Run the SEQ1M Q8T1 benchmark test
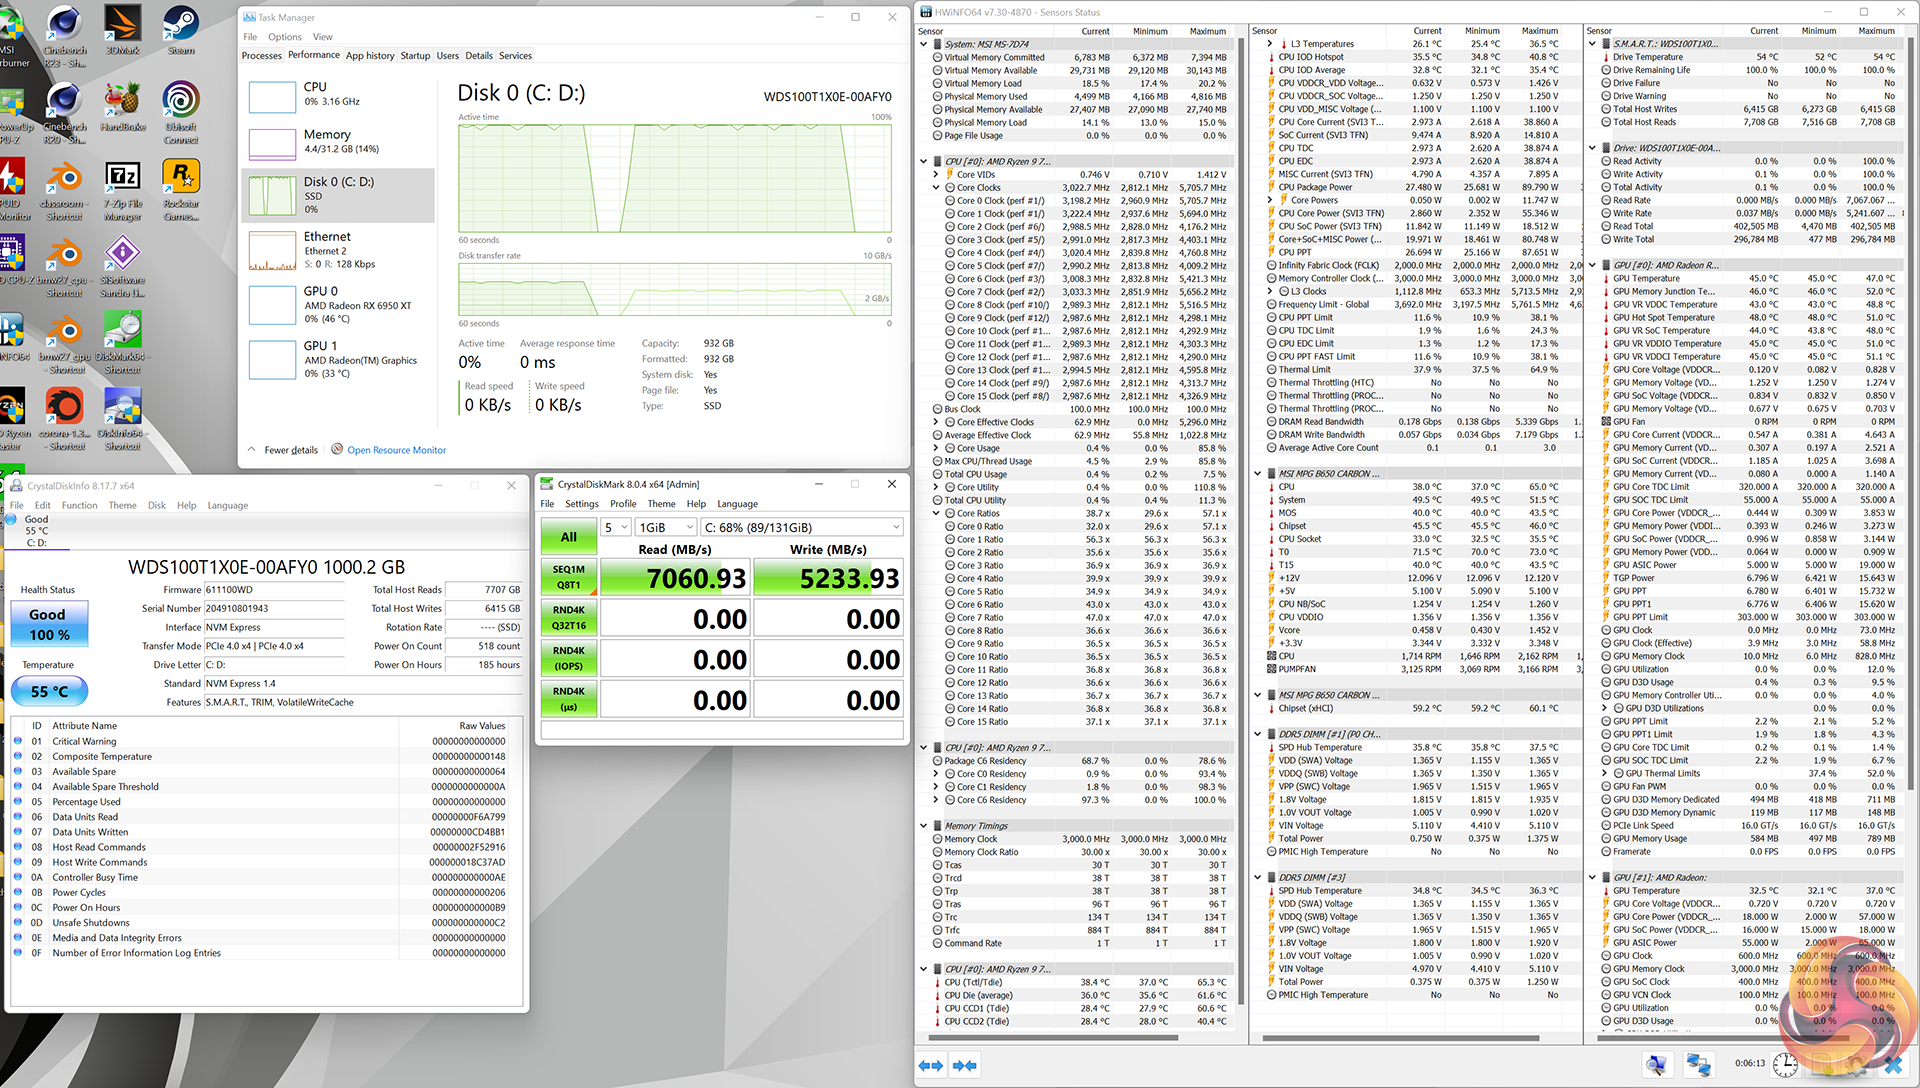This screenshot has height=1088, width=1920. coord(568,577)
